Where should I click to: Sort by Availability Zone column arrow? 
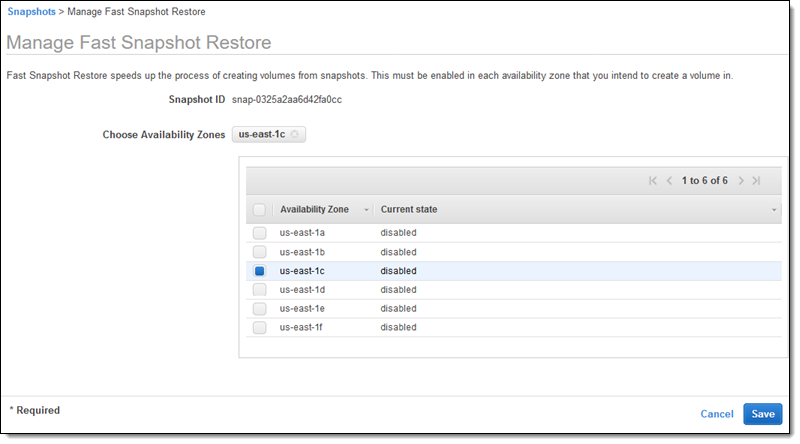point(366,210)
